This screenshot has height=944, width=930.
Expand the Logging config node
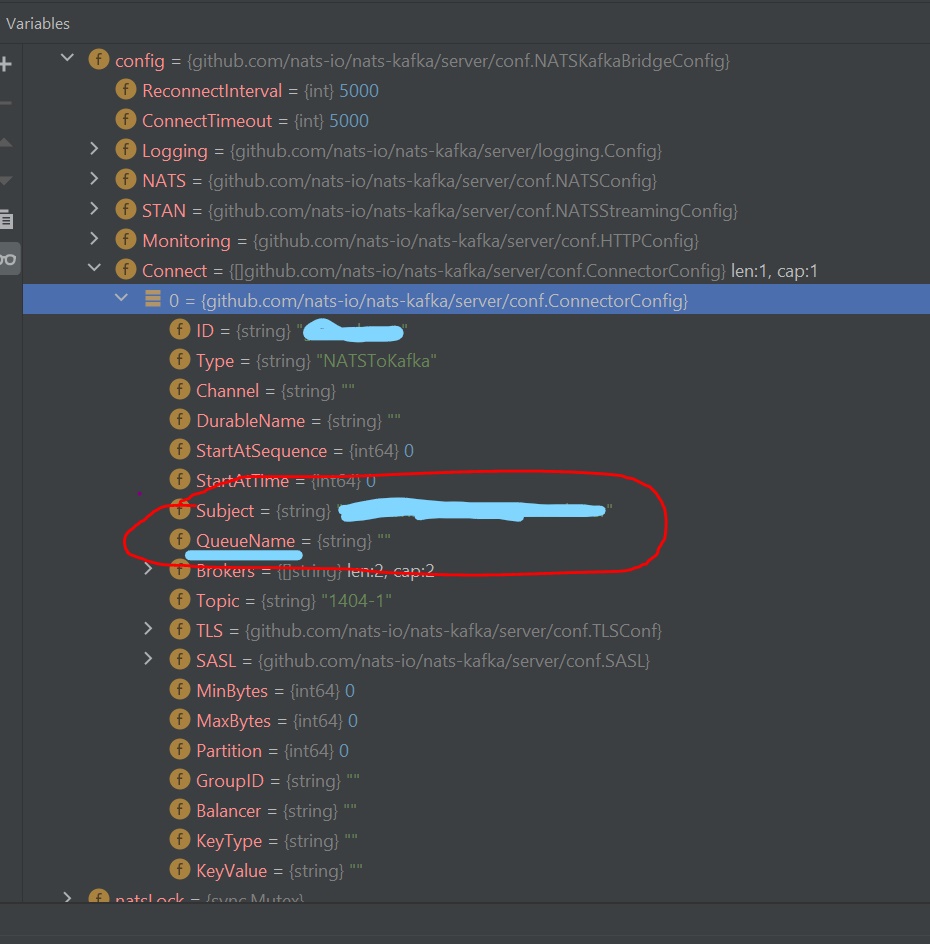(94, 149)
